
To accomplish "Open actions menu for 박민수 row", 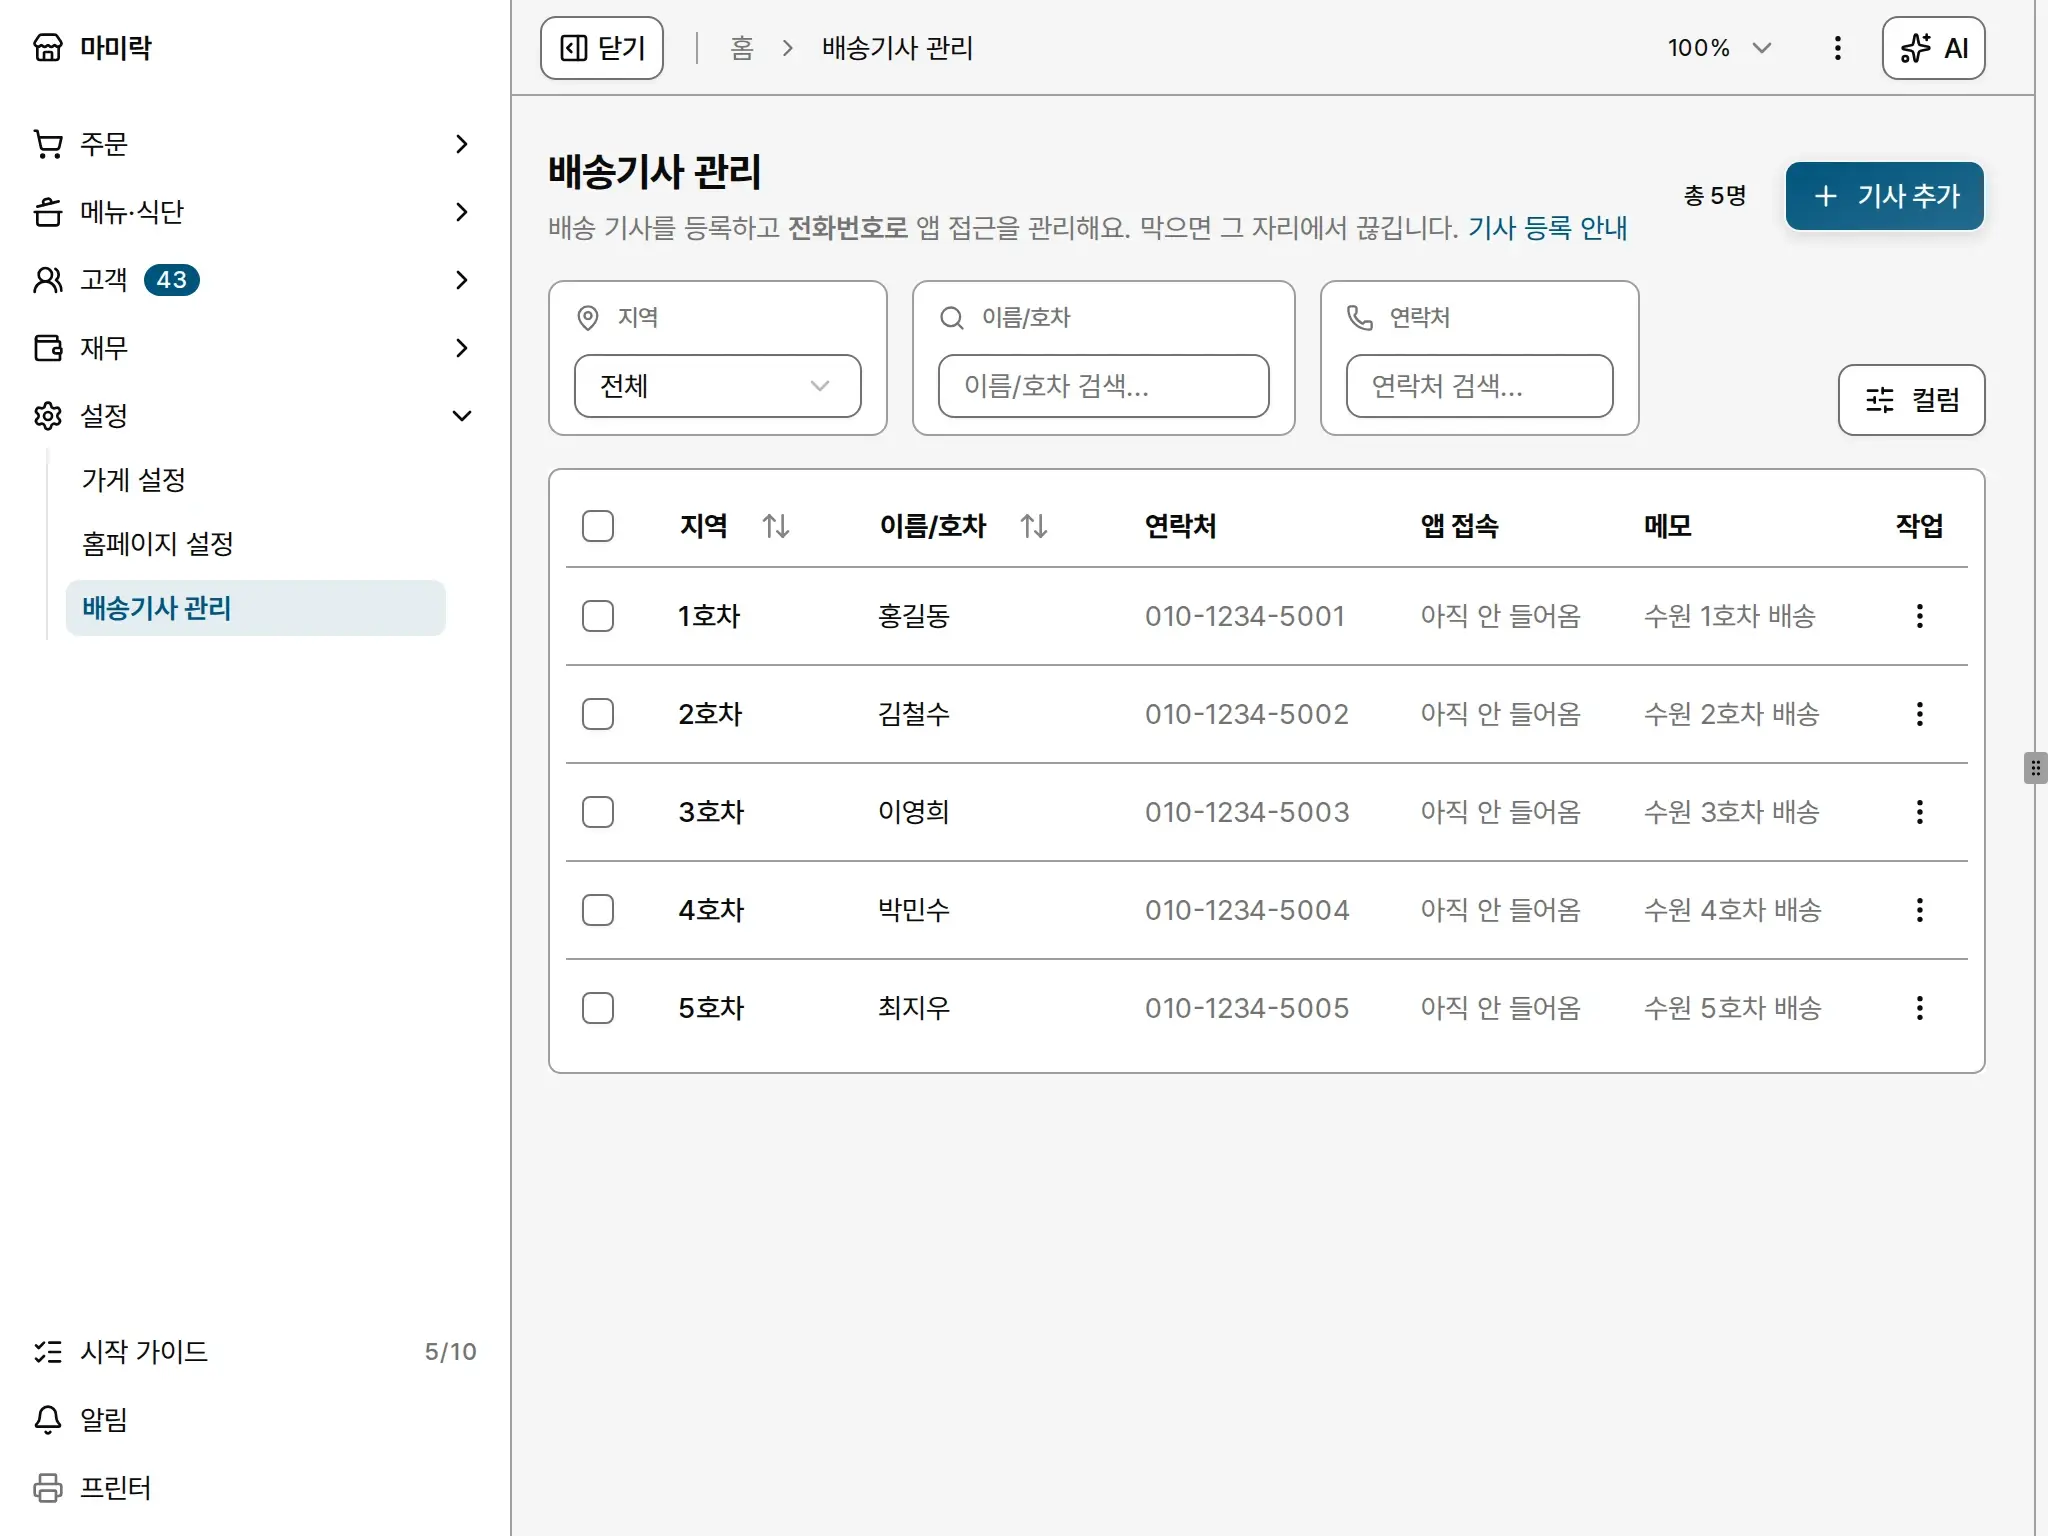I will point(1919,910).
